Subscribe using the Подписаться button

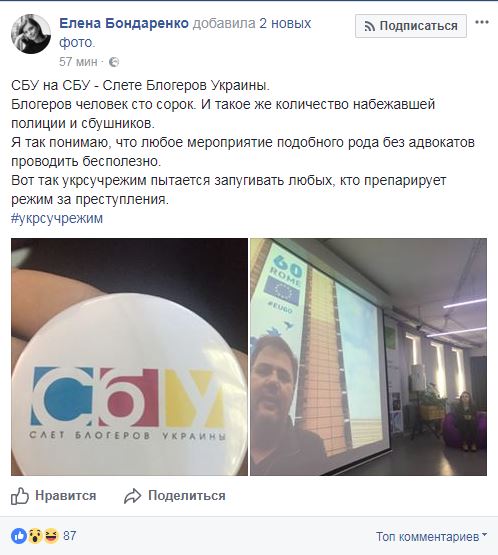(x=411, y=26)
